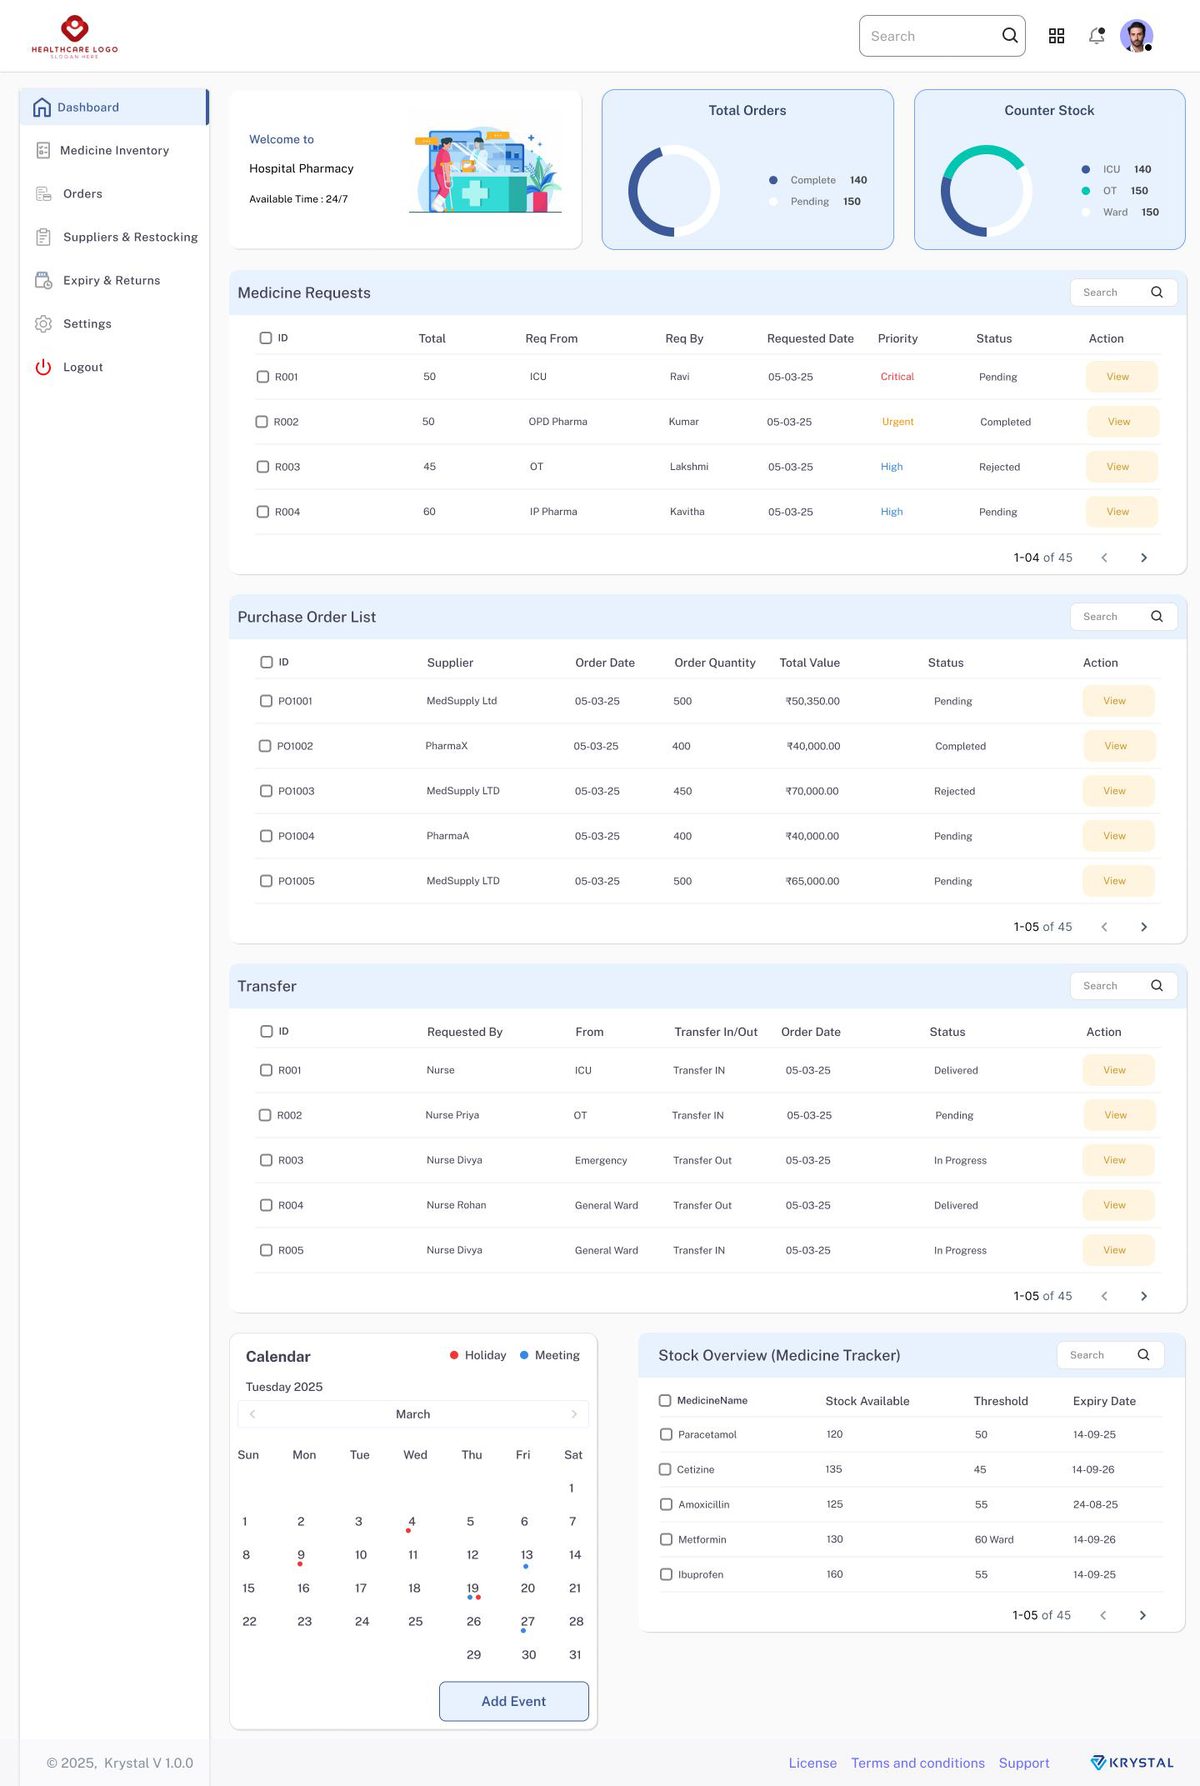Click search icon in Purchase Order List
The width and height of the screenshot is (1200, 1786).
1157,616
